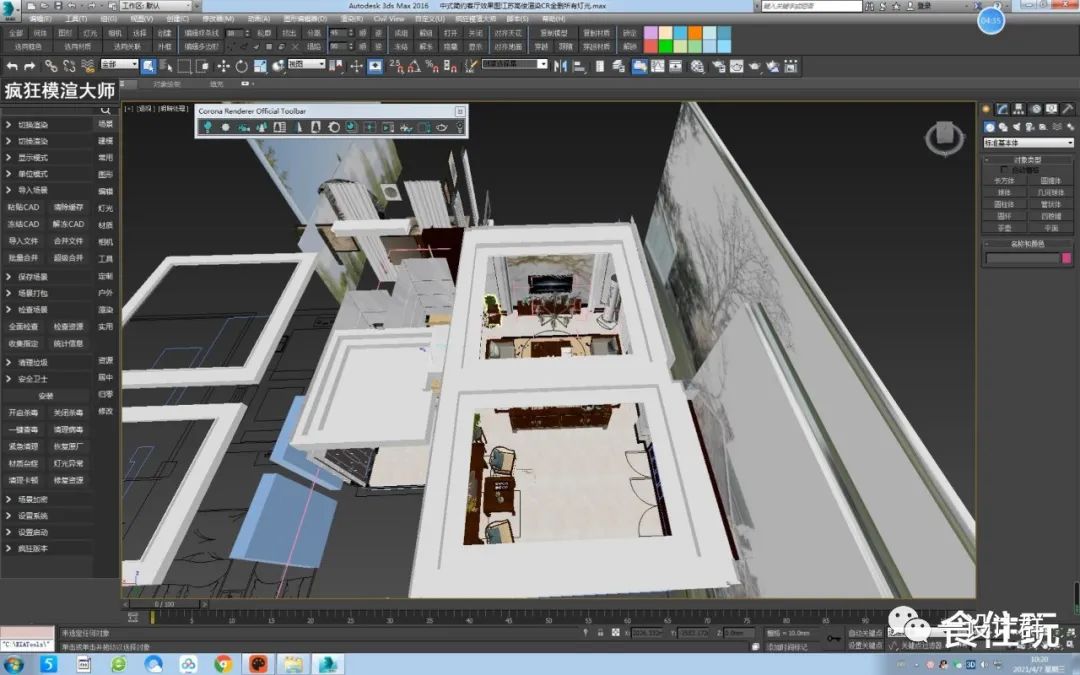Toggle Window/Crossing selection mode
The height and width of the screenshot is (675, 1080).
click(x=202, y=66)
